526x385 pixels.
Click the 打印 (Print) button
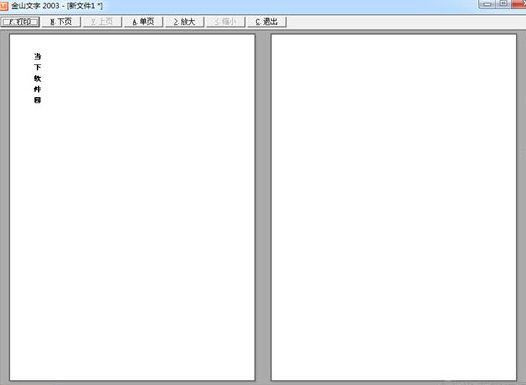(x=20, y=22)
